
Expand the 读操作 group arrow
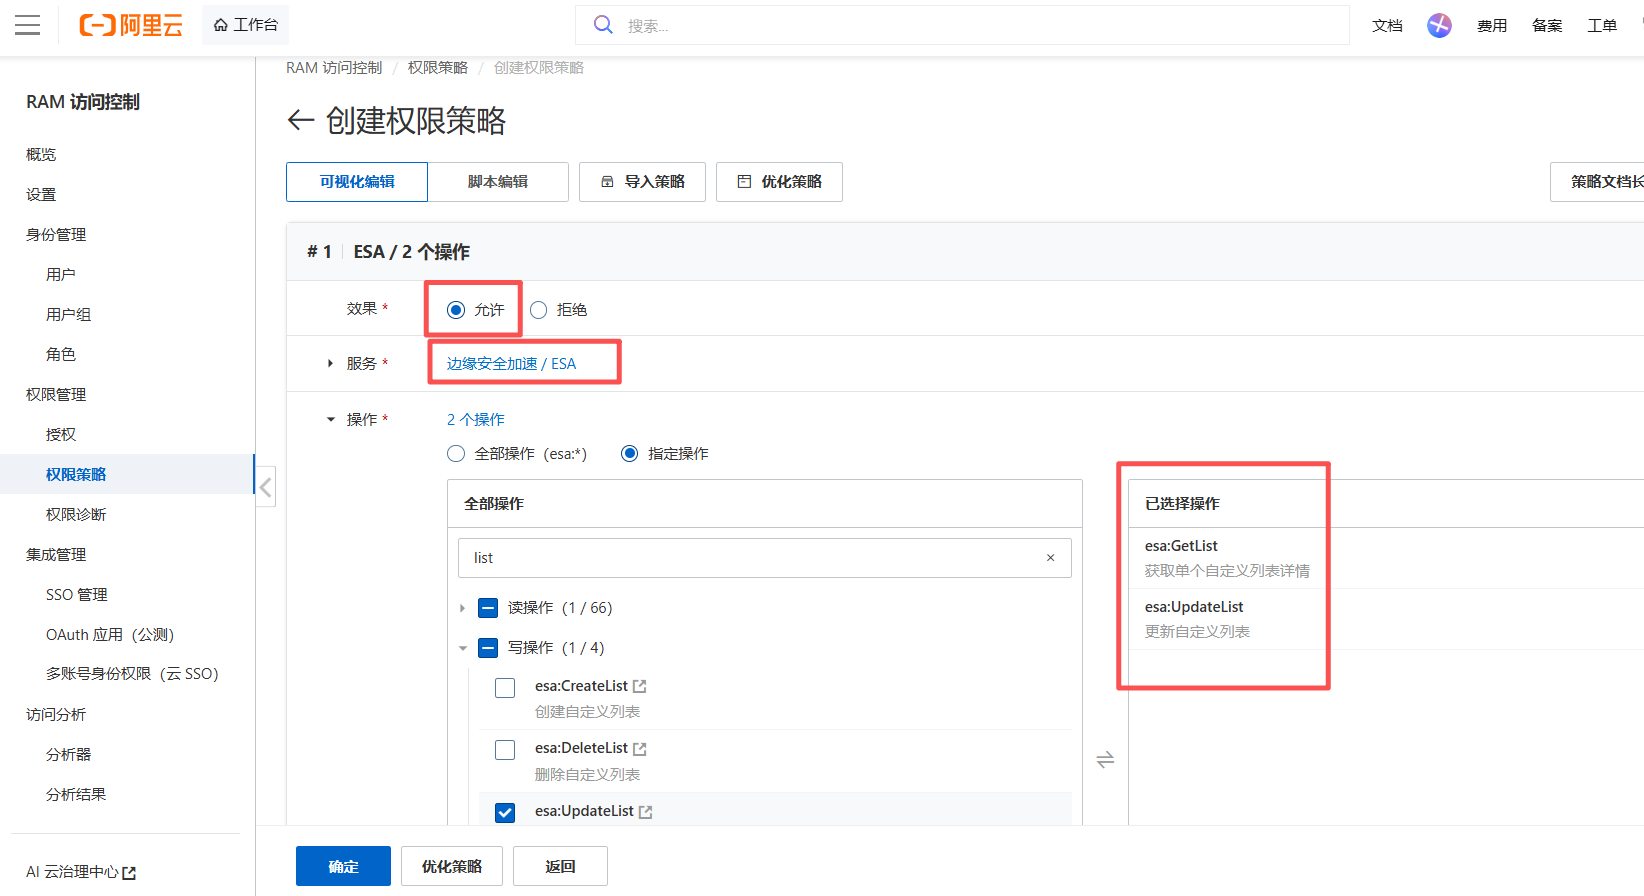[x=462, y=608]
